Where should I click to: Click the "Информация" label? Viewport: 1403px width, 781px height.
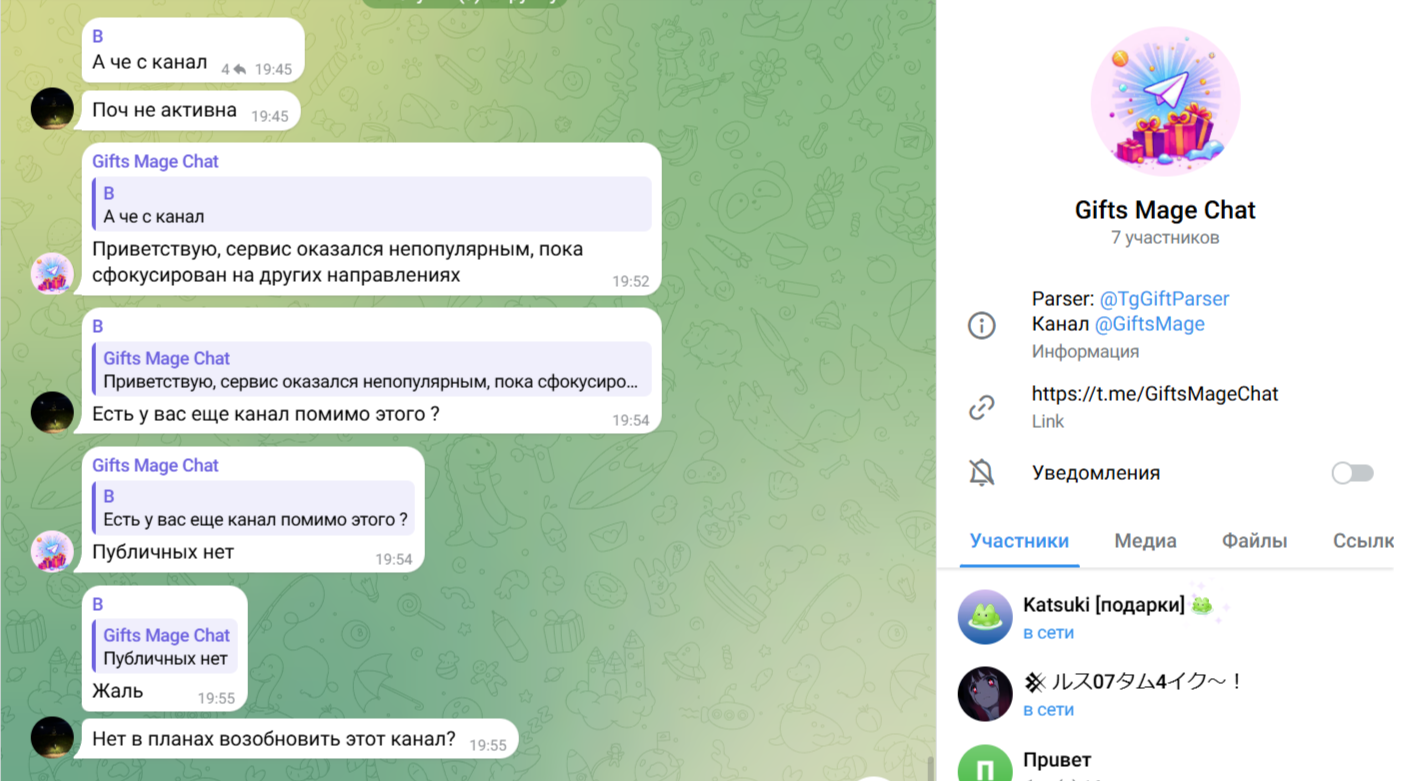pos(1085,352)
